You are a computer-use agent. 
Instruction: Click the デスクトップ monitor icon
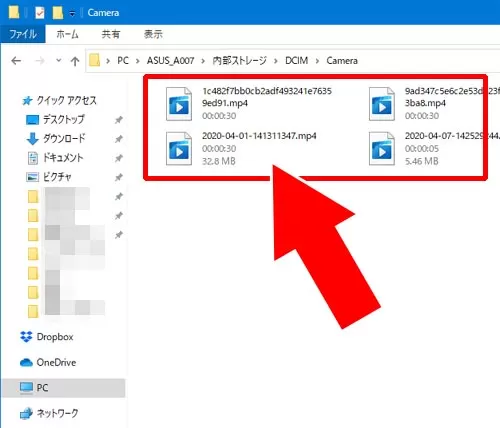[x=32, y=120]
